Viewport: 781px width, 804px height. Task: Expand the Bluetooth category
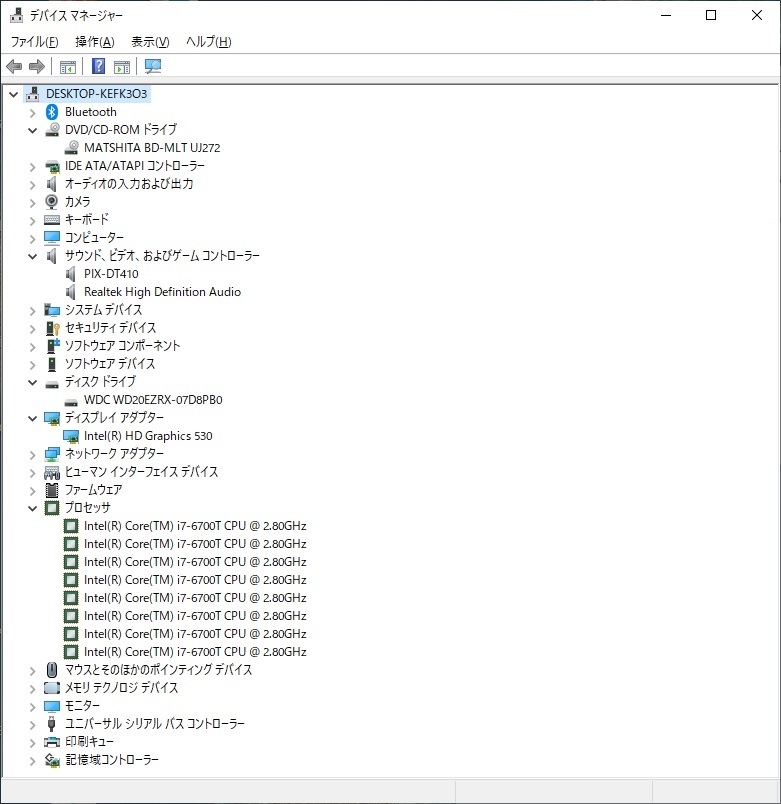click(33, 113)
